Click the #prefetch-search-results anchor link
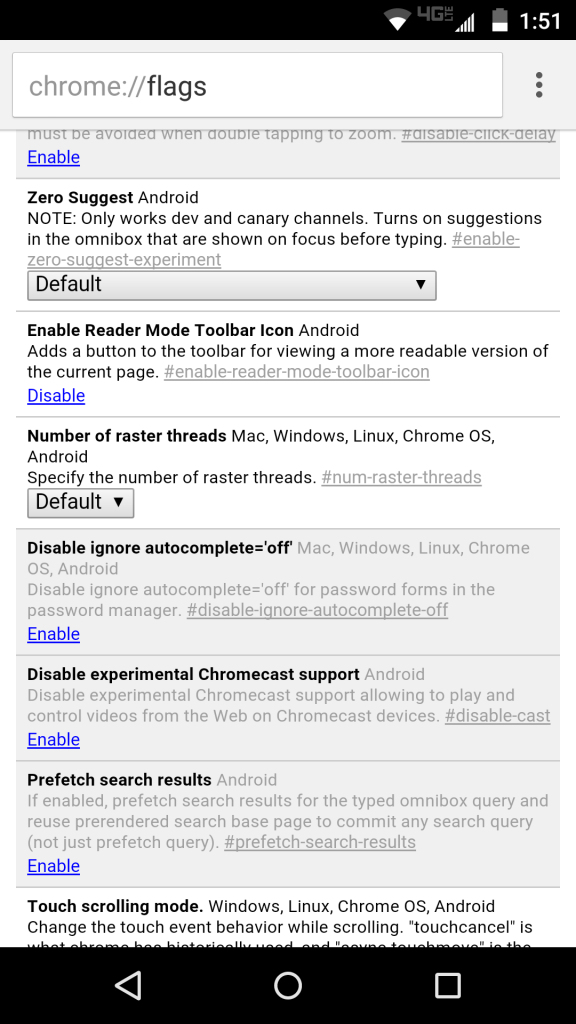Viewport: 576px width, 1024px height. [320, 842]
